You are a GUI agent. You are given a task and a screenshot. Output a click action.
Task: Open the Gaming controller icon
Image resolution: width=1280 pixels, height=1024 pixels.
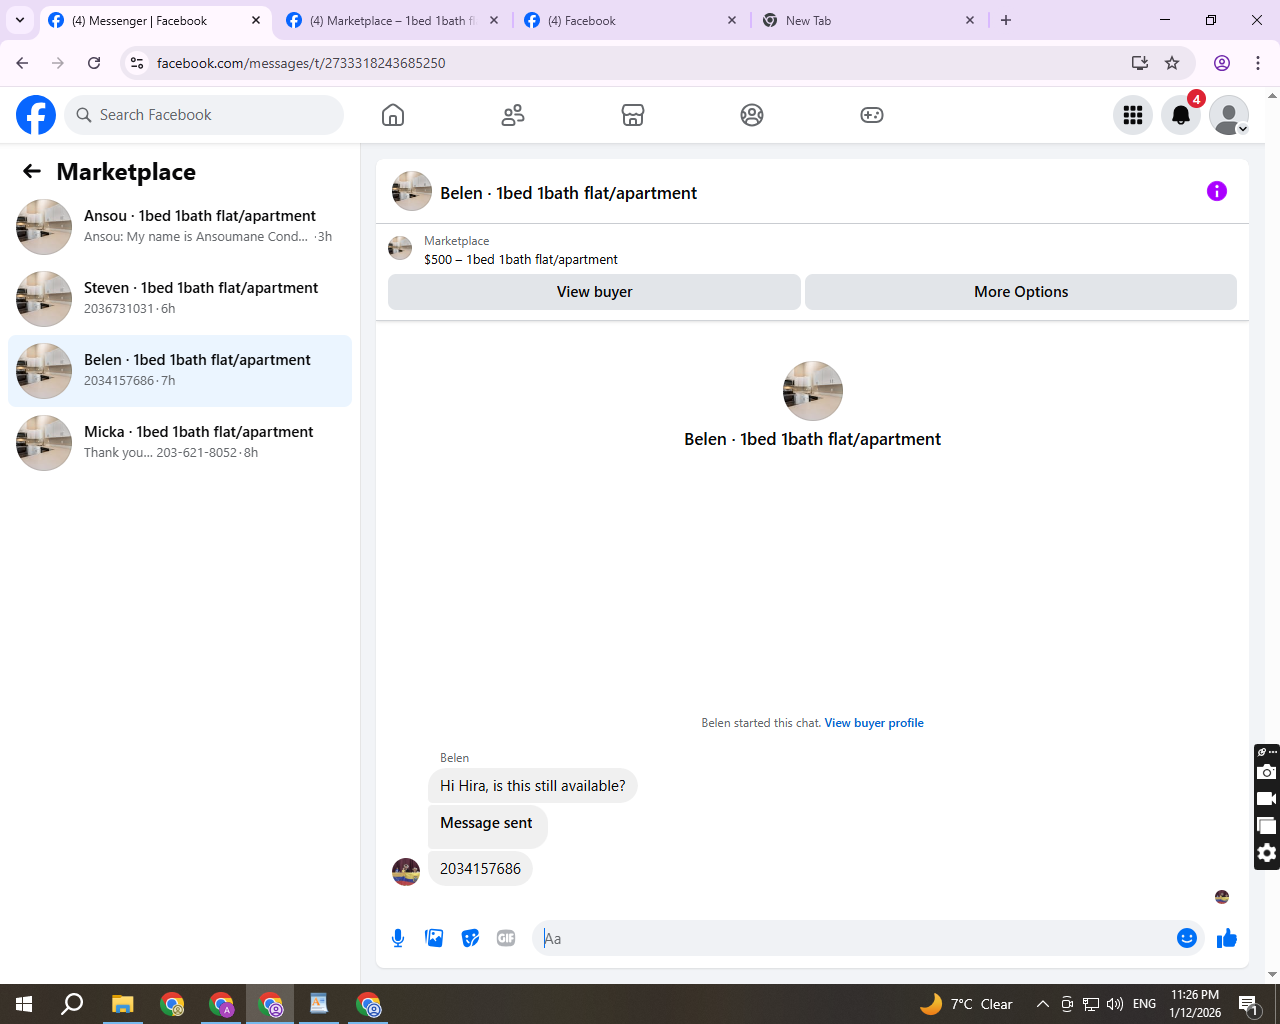(x=872, y=115)
